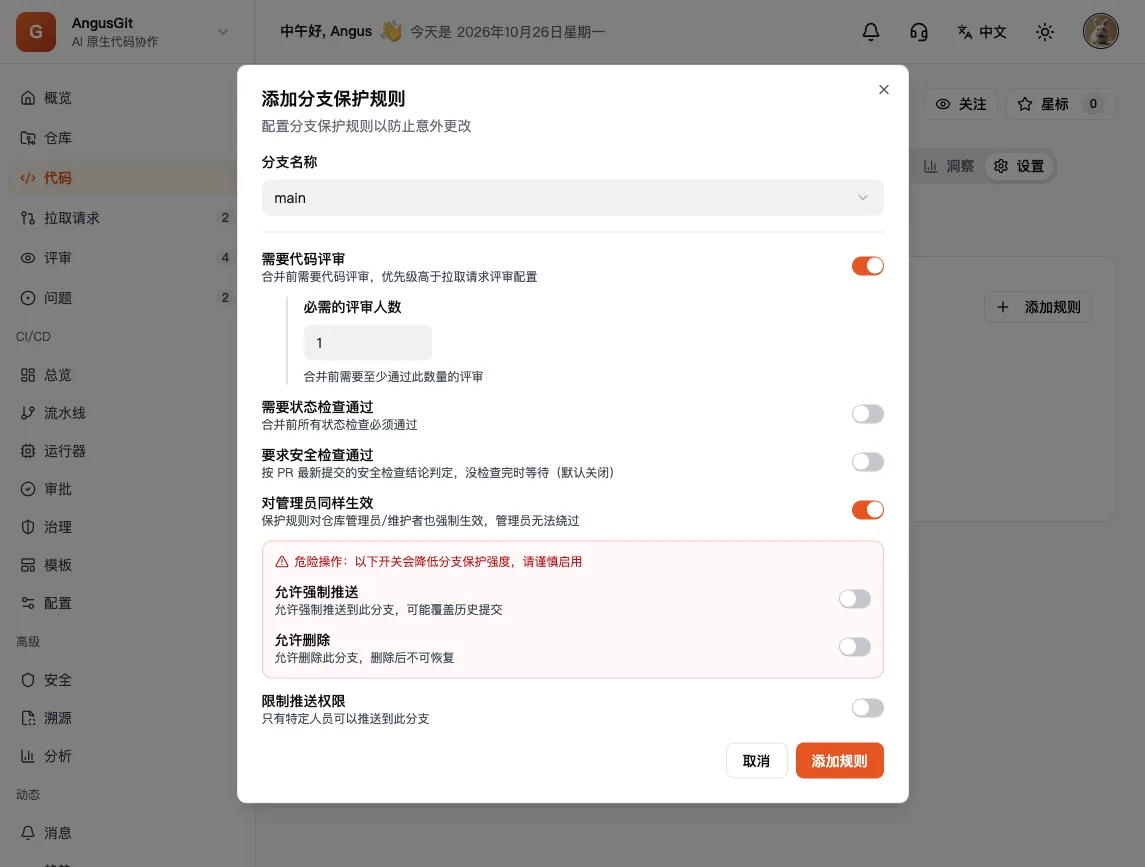Click the 消息 bell icon in sidebar
Viewport: 1145px width, 867px height.
(x=28, y=833)
